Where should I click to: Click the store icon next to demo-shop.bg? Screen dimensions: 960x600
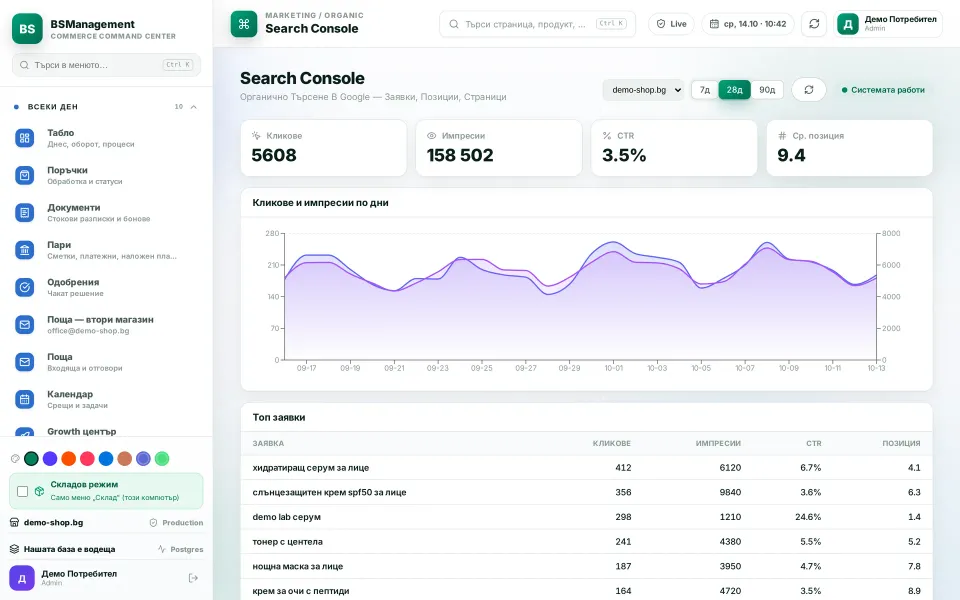(x=15, y=523)
